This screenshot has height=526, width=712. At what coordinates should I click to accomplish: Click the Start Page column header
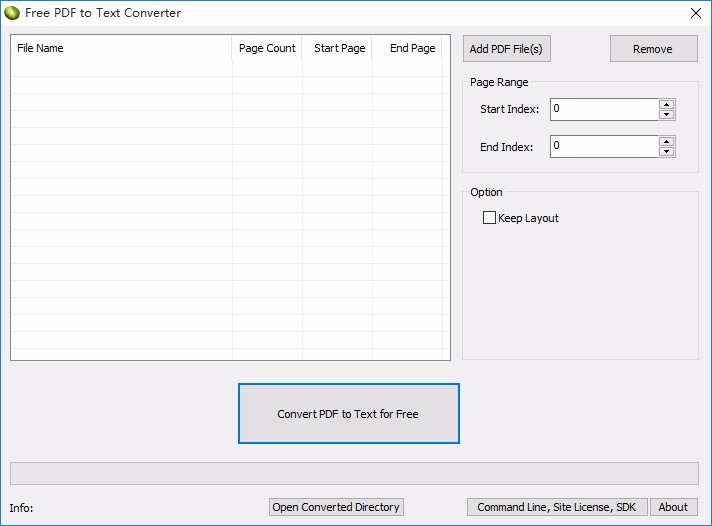[339, 48]
